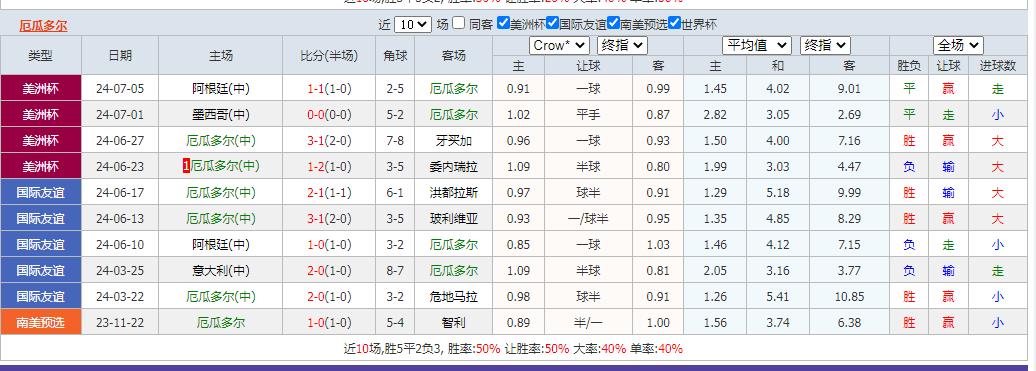Click 美洲杯 label in the 24-07-05 row
Viewport: 1036px width, 371px height.
click(x=41, y=88)
